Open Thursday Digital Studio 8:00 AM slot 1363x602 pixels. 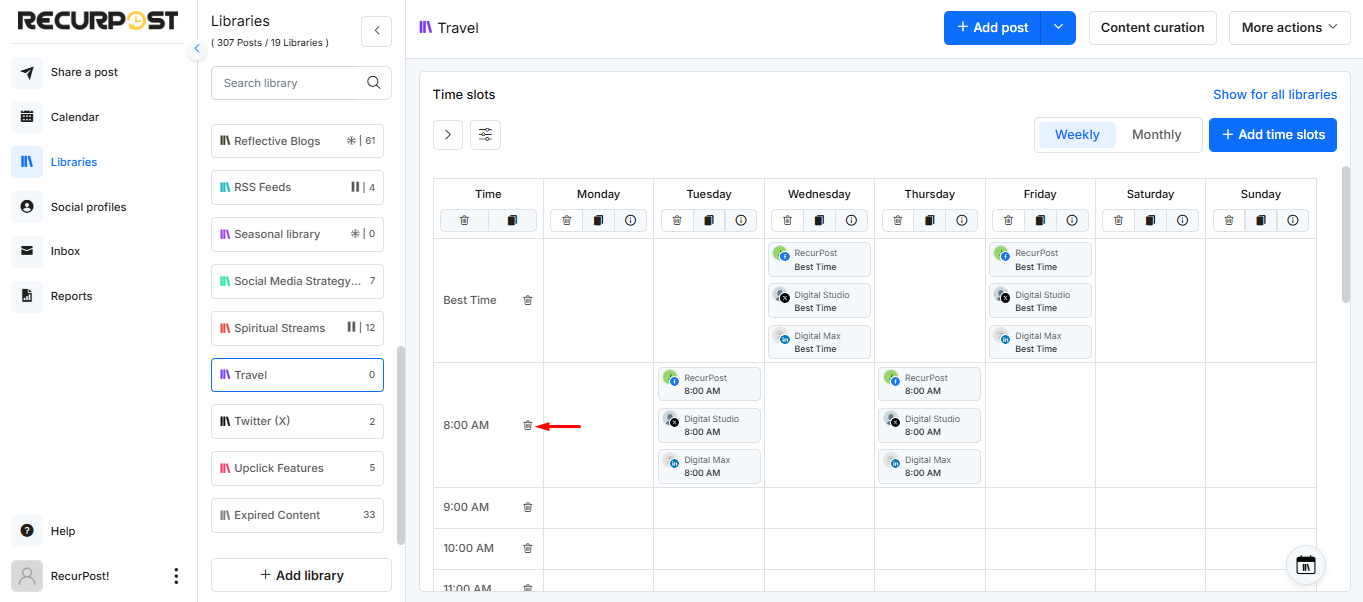[929, 426]
